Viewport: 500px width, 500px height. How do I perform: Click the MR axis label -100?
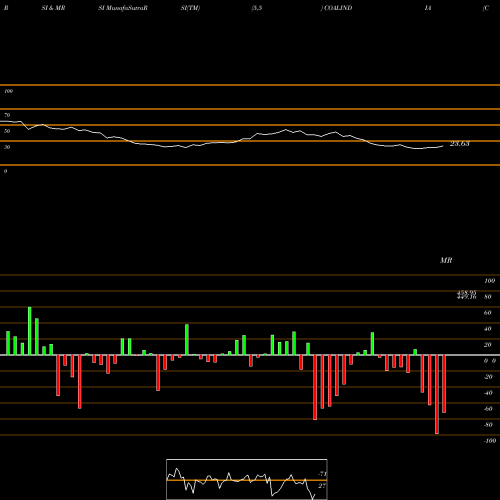[x=490, y=441]
